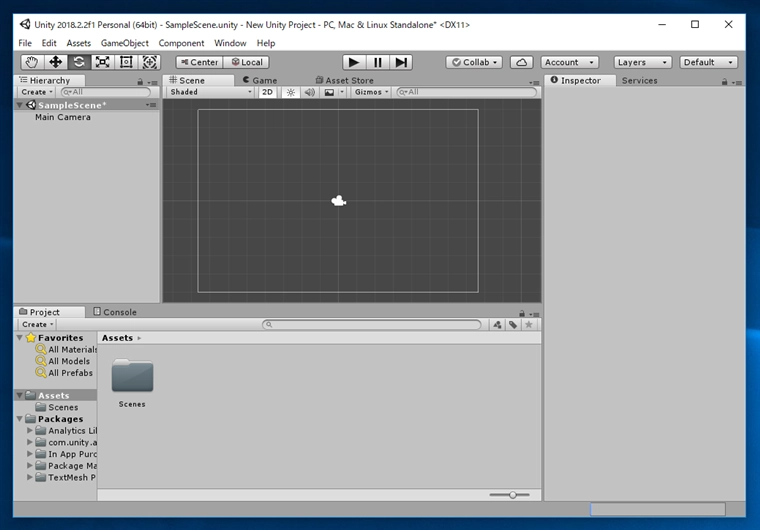The width and height of the screenshot is (760, 530).
Task: Pause the game playback
Action: (x=378, y=62)
